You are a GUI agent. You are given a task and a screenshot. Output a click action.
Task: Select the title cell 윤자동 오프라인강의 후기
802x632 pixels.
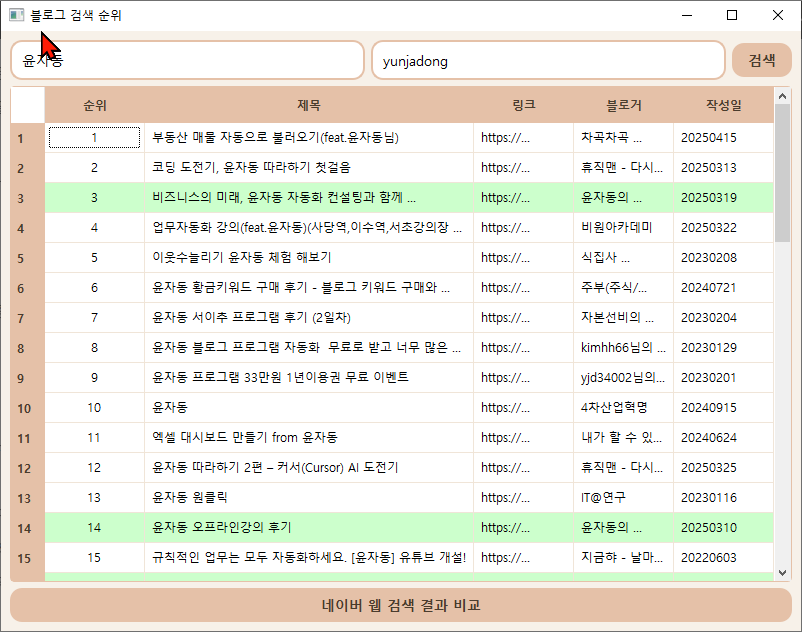tap(309, 528)
